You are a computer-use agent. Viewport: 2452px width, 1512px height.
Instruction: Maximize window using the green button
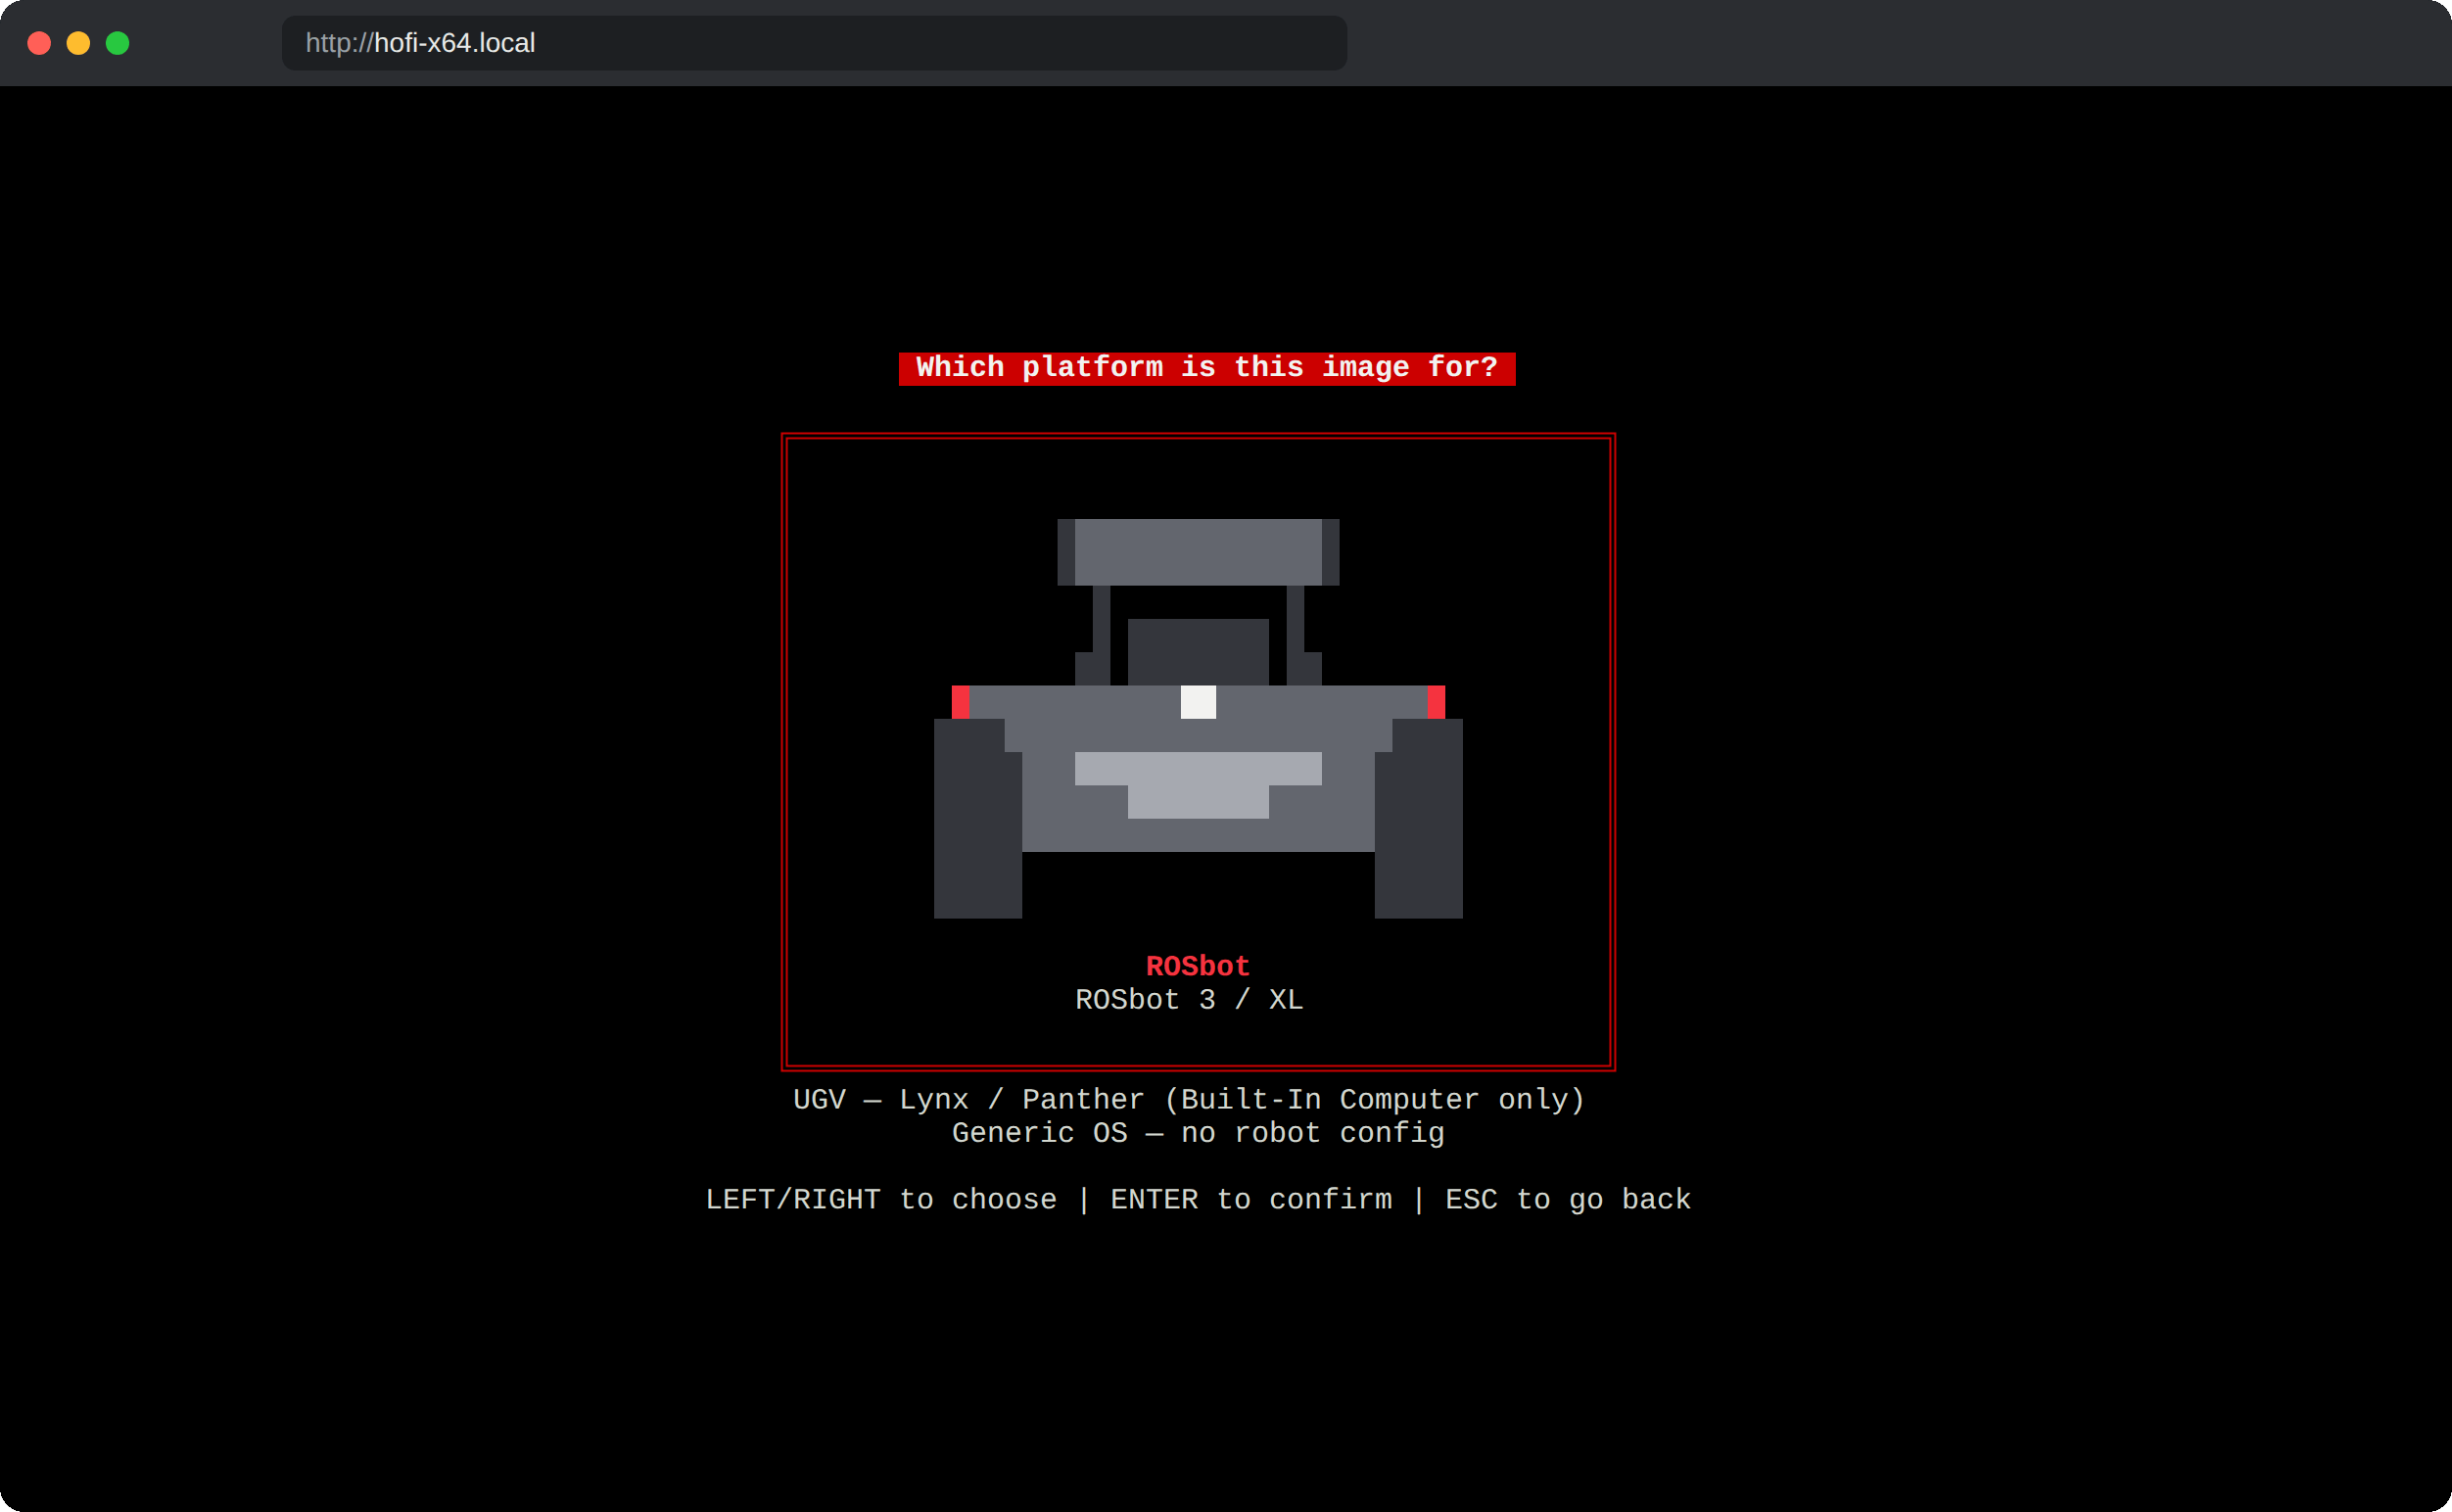pos(118,43)
